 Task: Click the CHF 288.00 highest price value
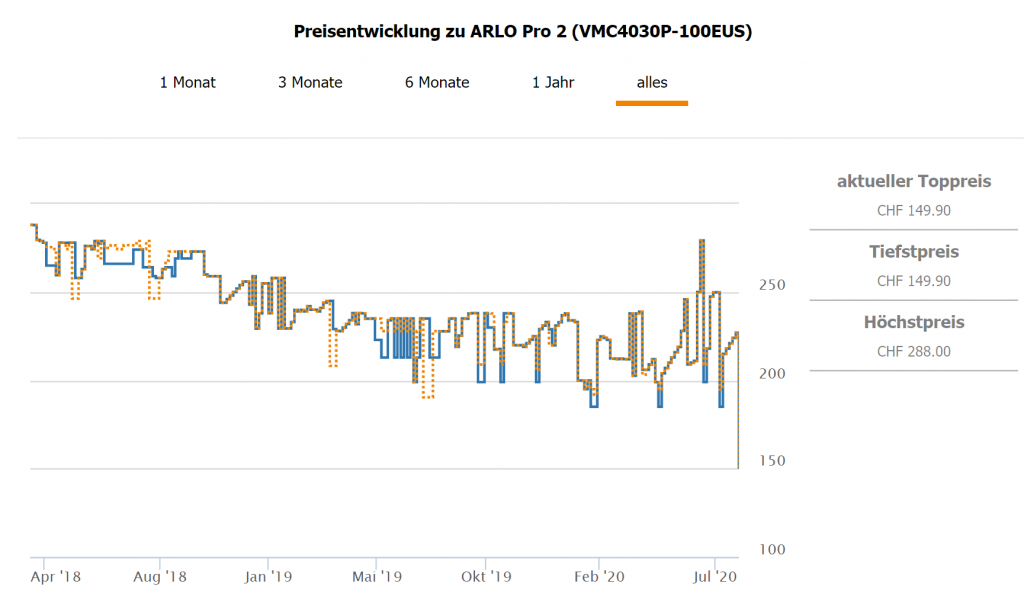pyautogui.click(x=914, y=351)
